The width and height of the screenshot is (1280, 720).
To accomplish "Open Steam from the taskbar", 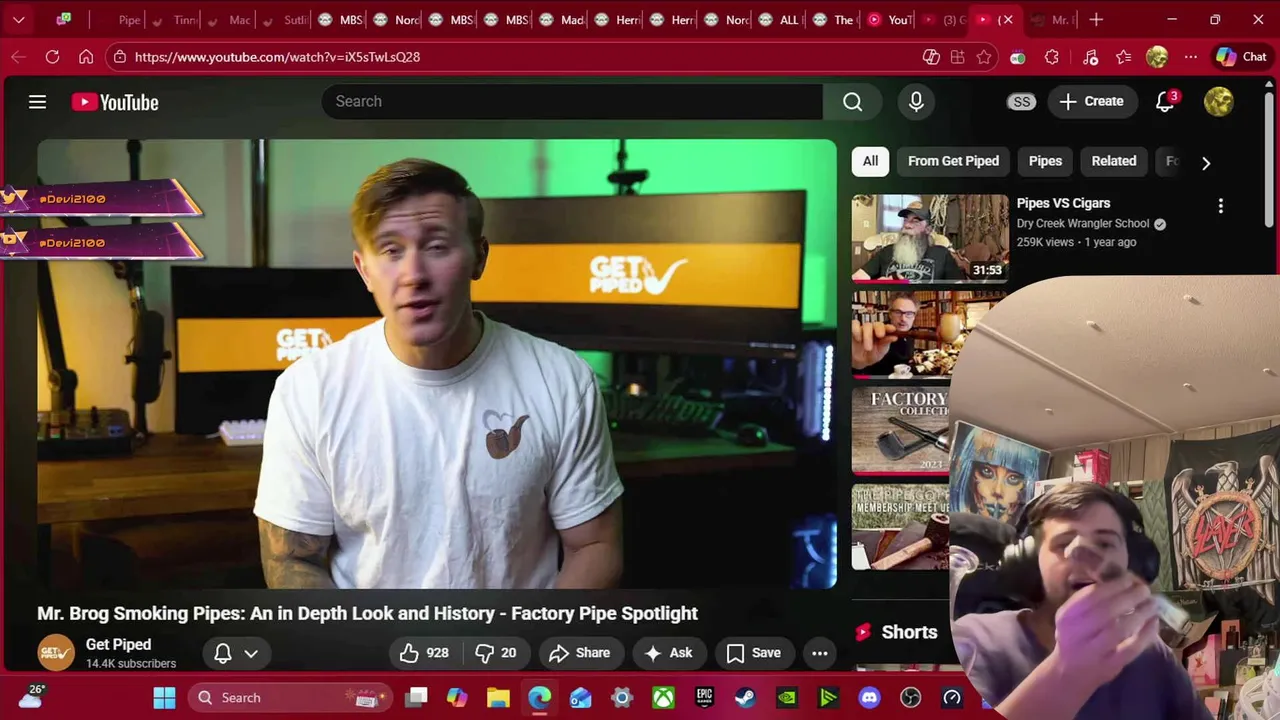I will [x=745, y=697].
